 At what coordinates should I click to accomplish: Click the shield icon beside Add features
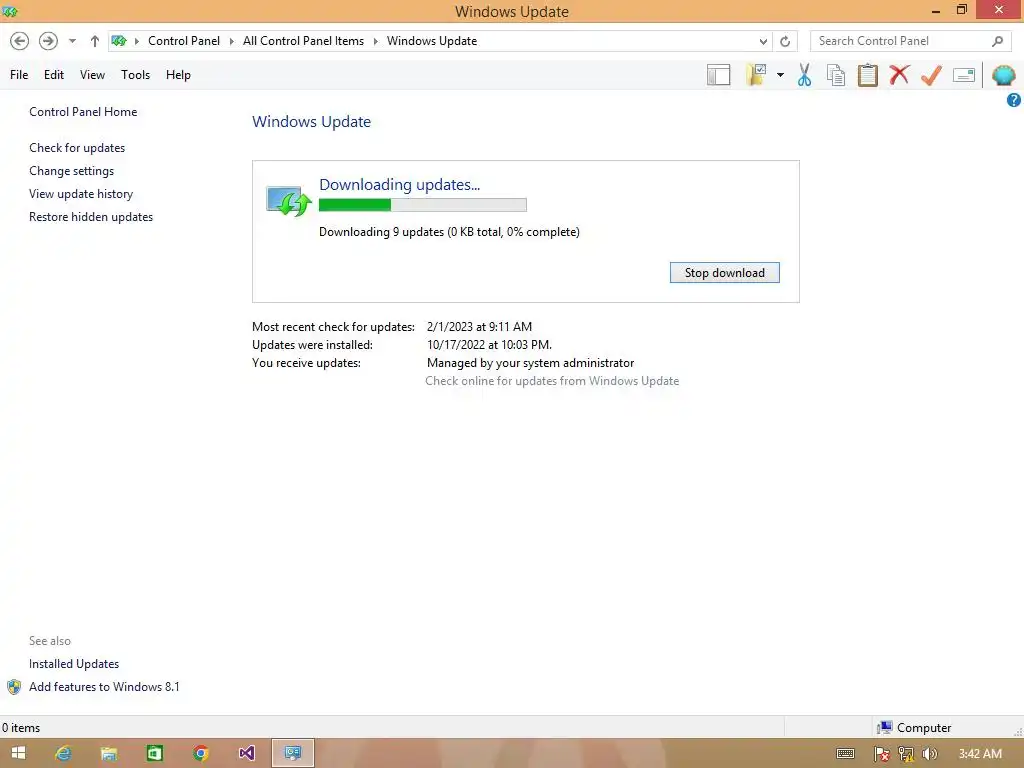pos(14,687)
